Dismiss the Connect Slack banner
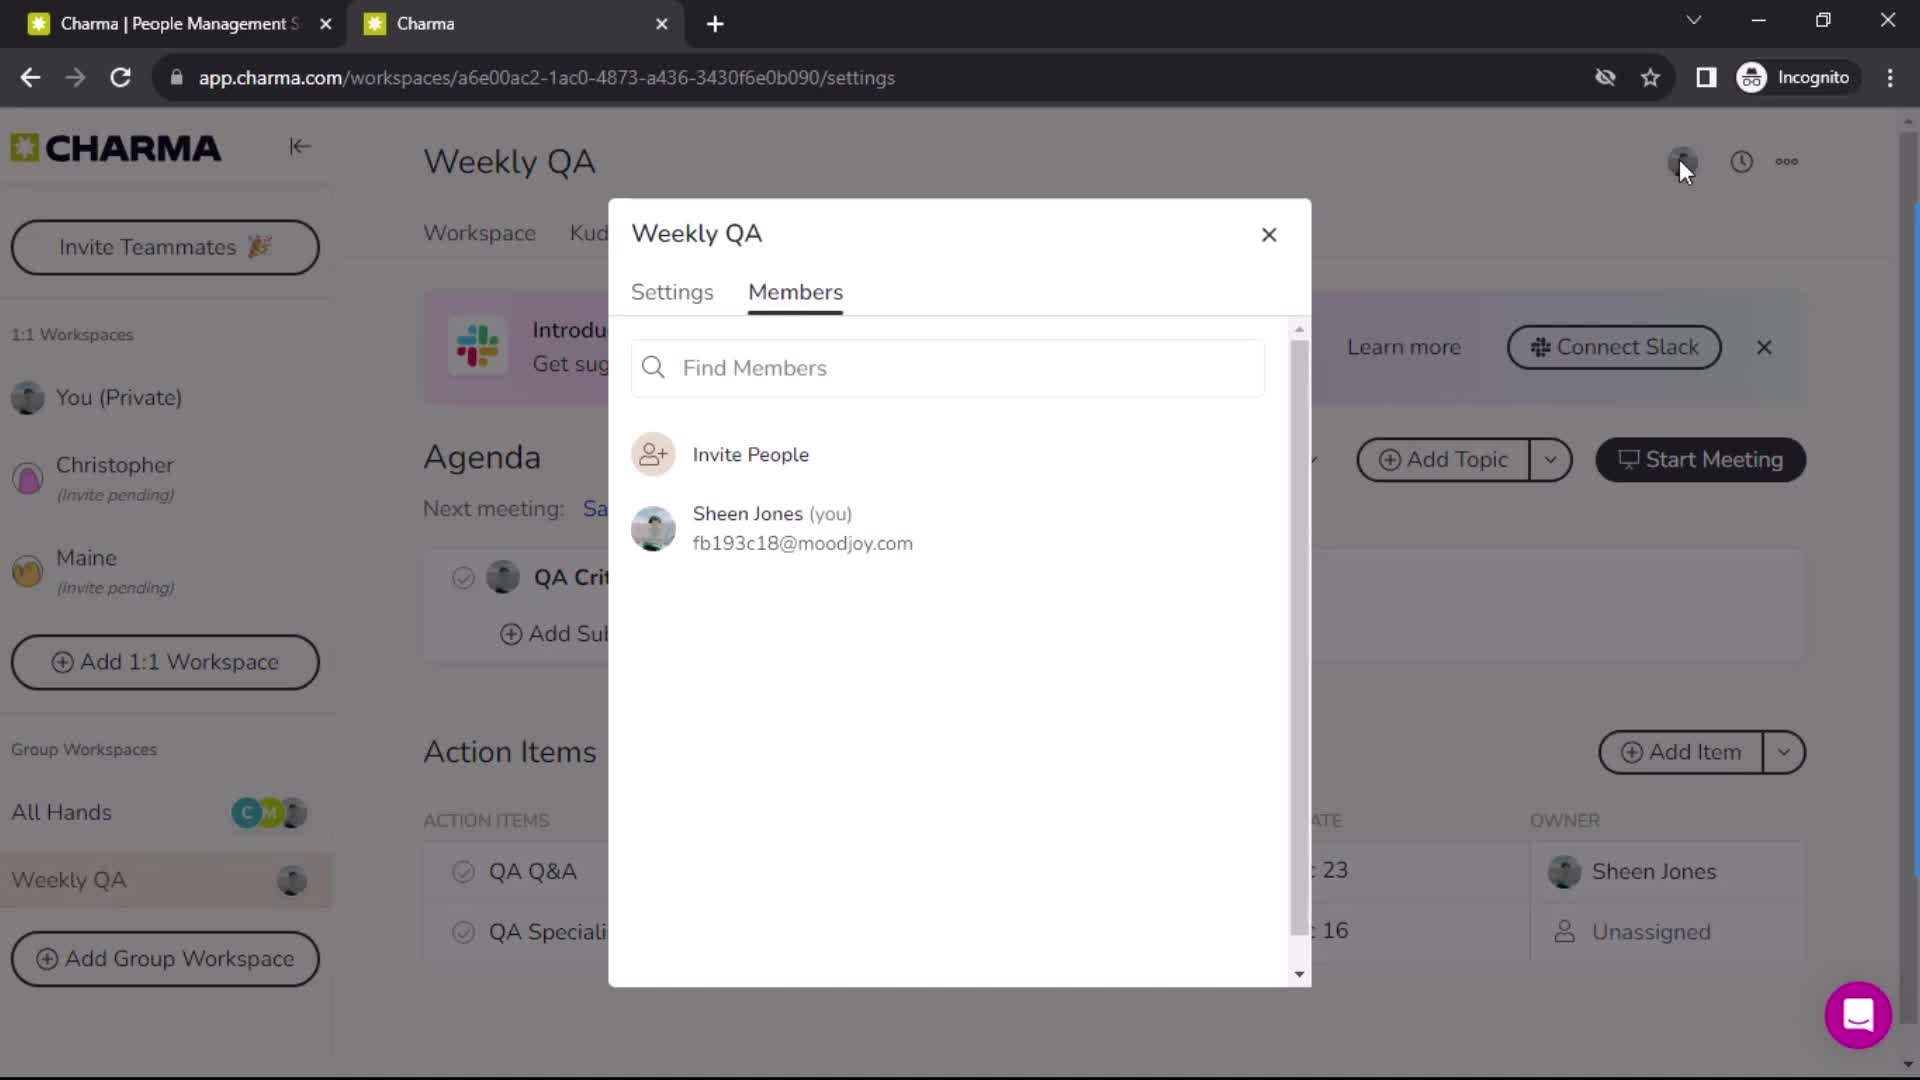1920x1080 pixels. pyautogui.click(x=1763, y=347)
